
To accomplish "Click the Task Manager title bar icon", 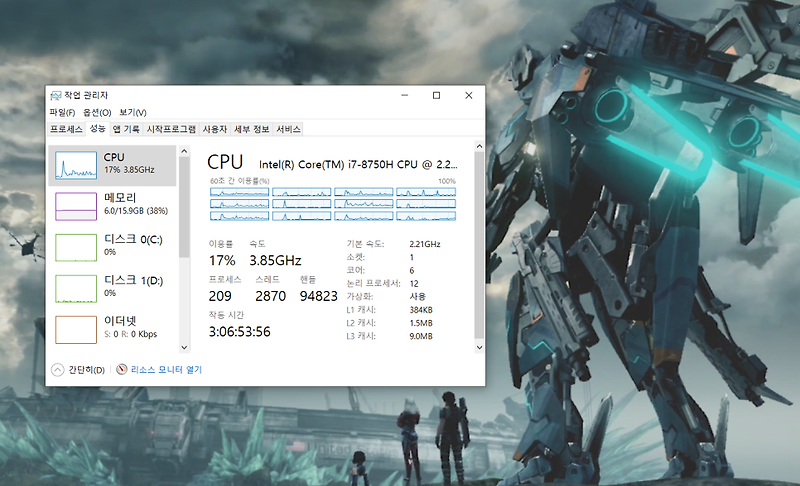I will pos(56,95).
